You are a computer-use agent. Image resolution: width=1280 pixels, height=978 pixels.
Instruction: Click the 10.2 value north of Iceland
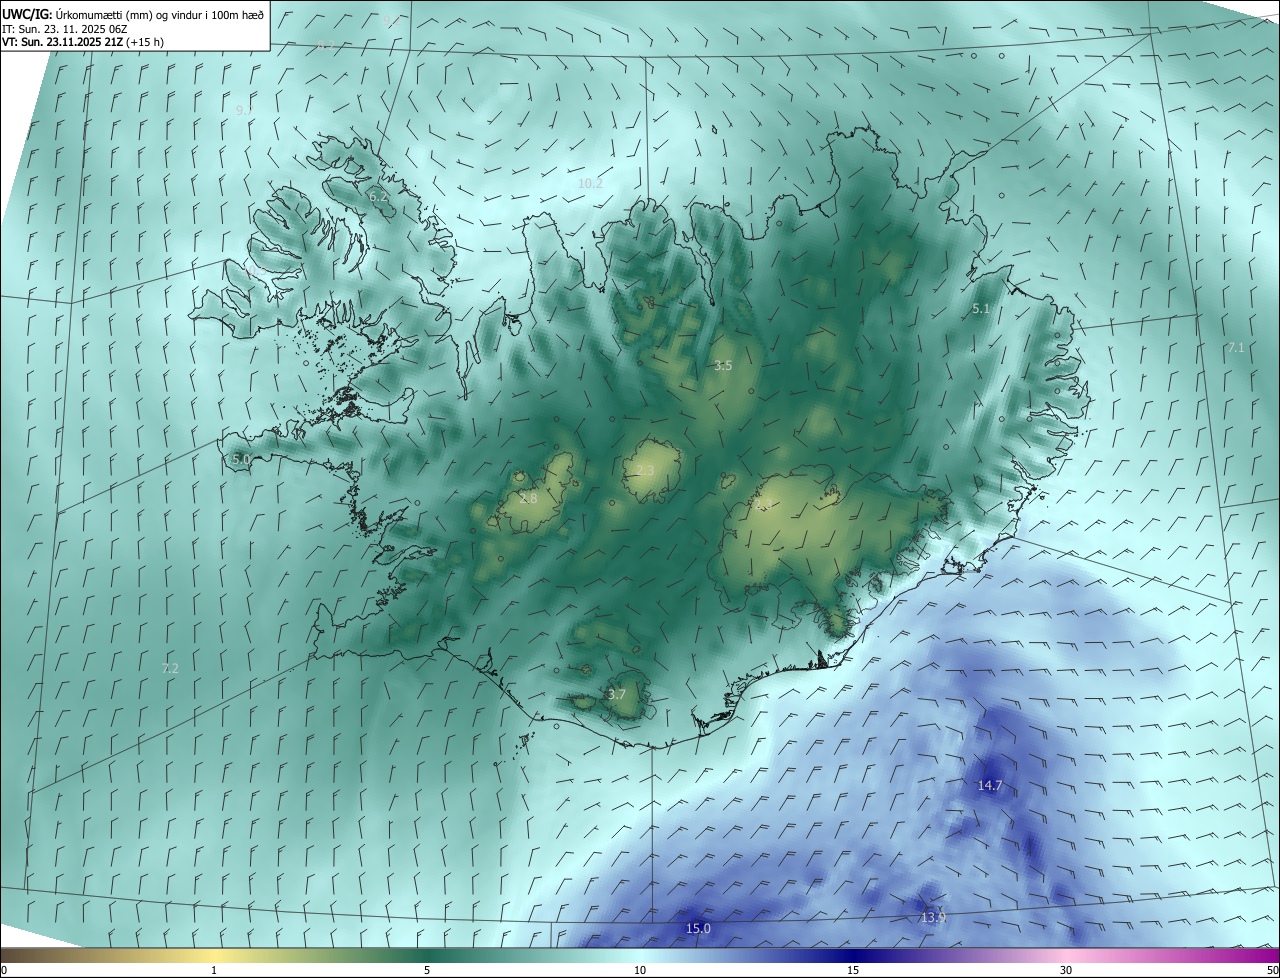tap(590, 183)
